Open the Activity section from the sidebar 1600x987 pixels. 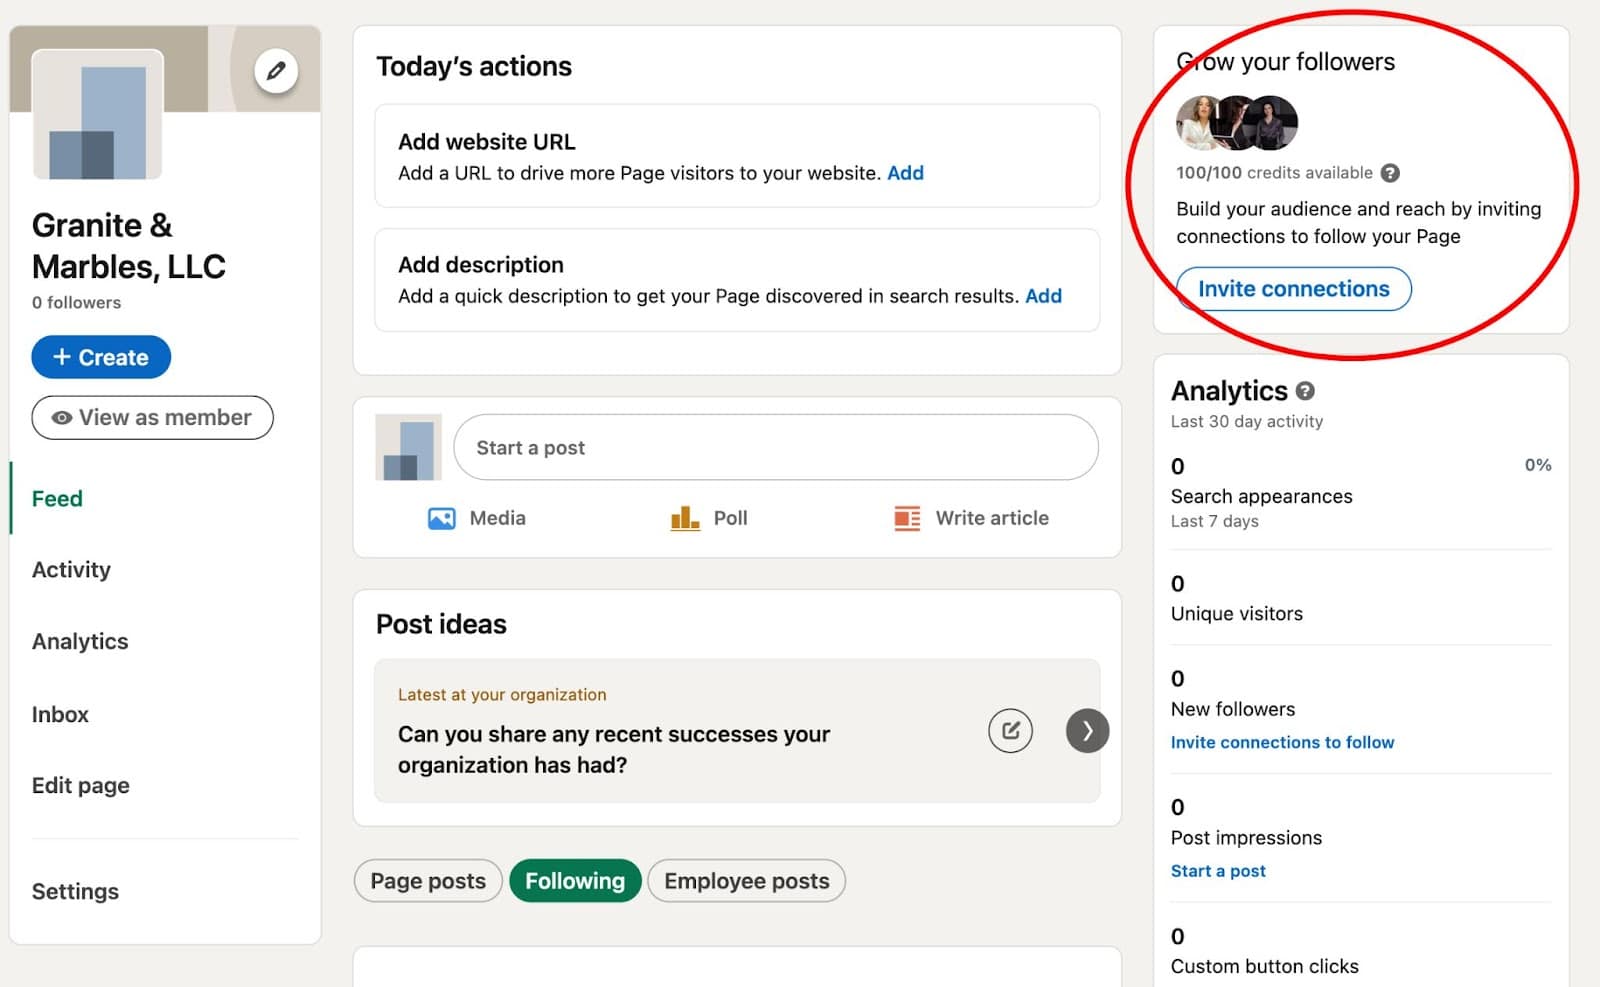(71, 569)
